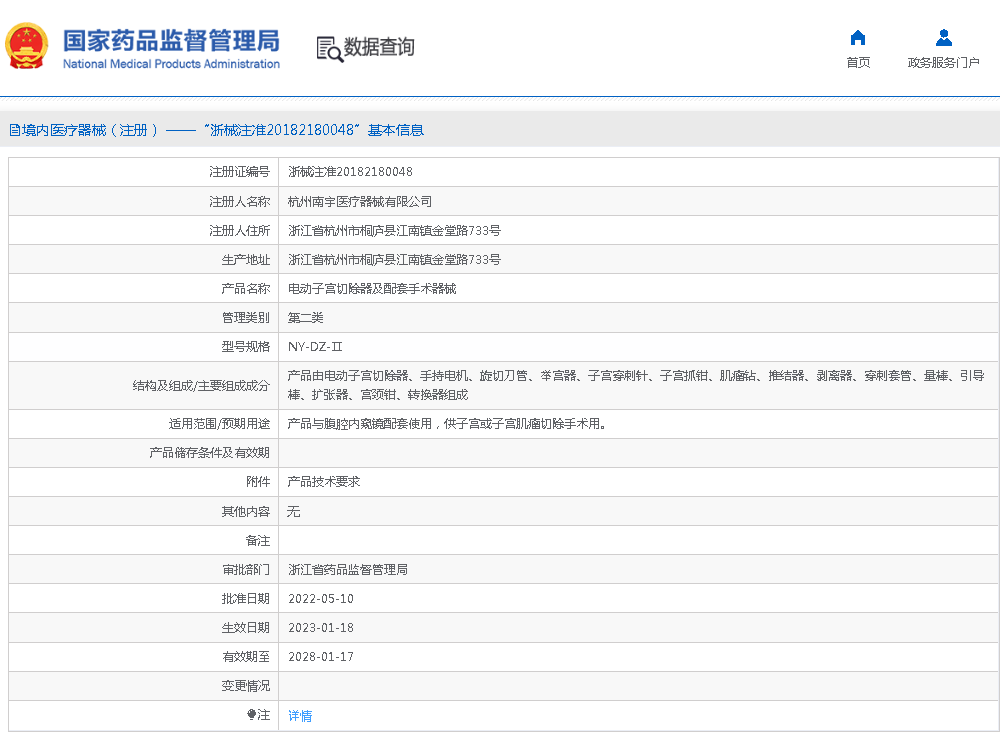Click the home house icon
Viewport: 1000px width, 732px height.
[x=857, y=38]
